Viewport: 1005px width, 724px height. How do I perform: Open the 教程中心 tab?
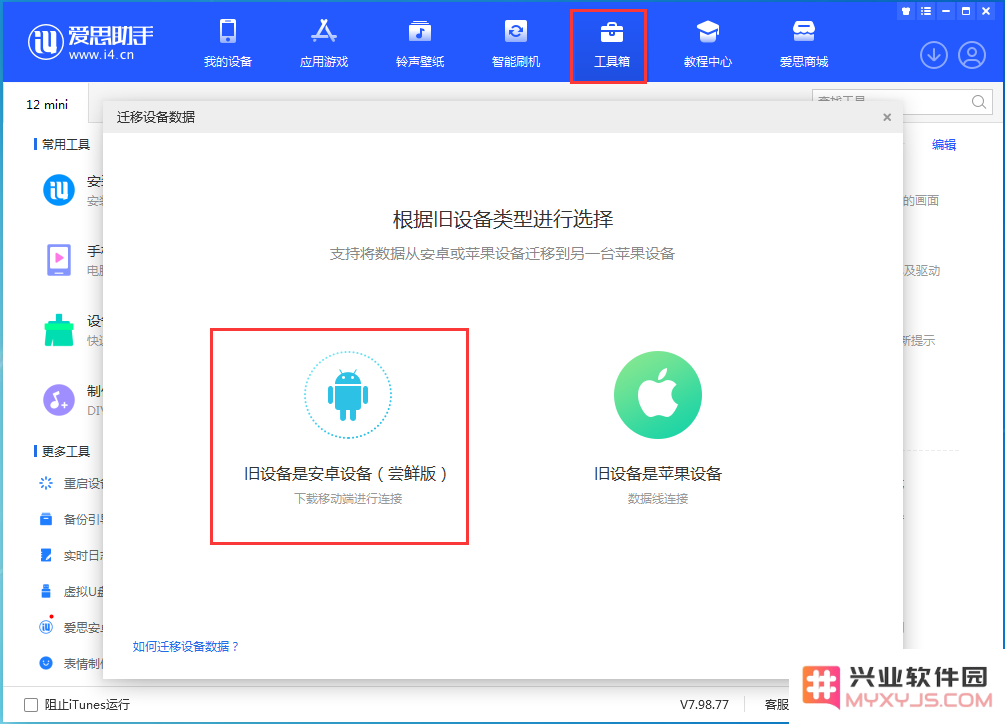point(708,44)
